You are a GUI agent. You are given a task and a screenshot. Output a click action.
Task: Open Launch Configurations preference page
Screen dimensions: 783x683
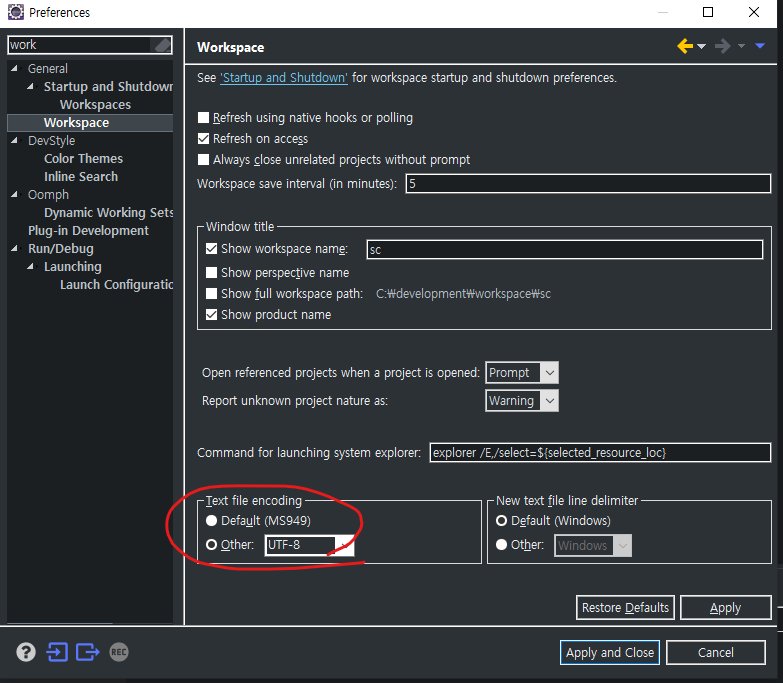click(116, 284)
